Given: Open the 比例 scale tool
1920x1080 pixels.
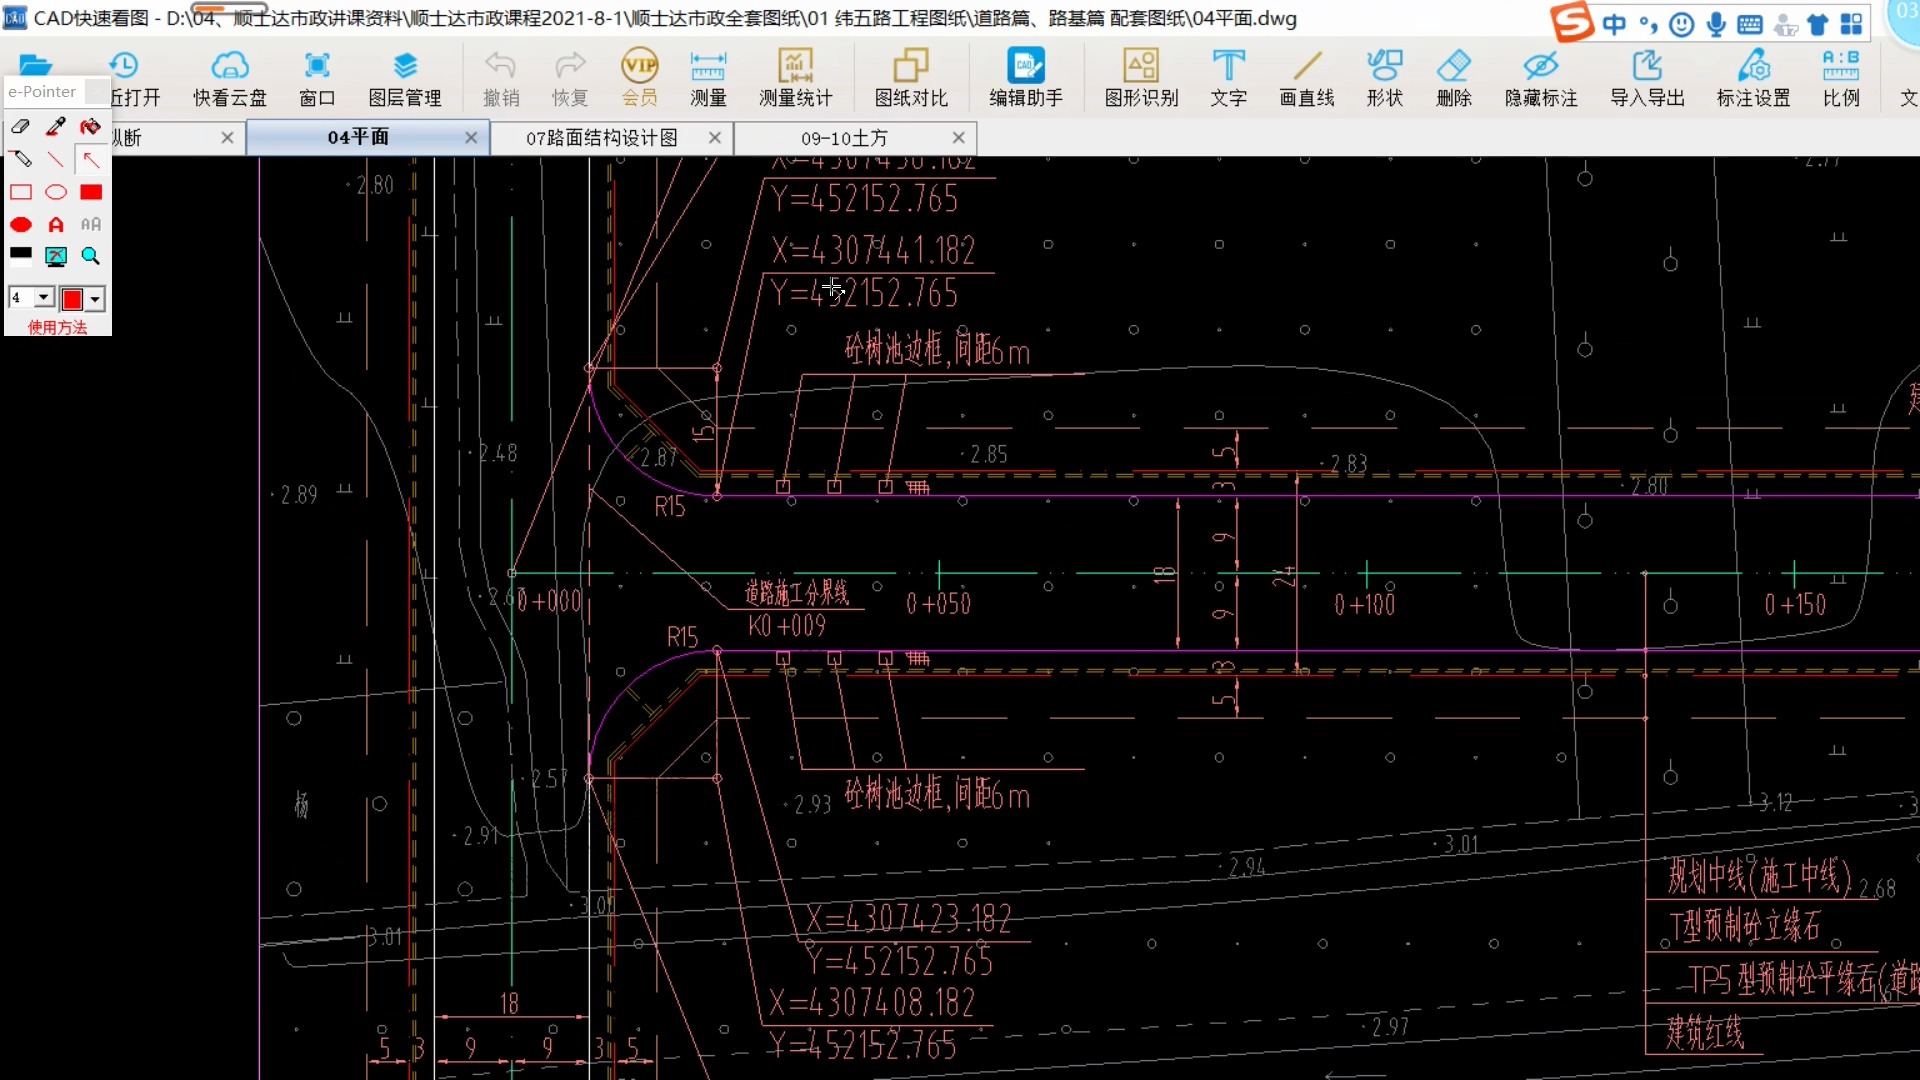Looking at the screenshot, I should click(x=1841, y=78).
